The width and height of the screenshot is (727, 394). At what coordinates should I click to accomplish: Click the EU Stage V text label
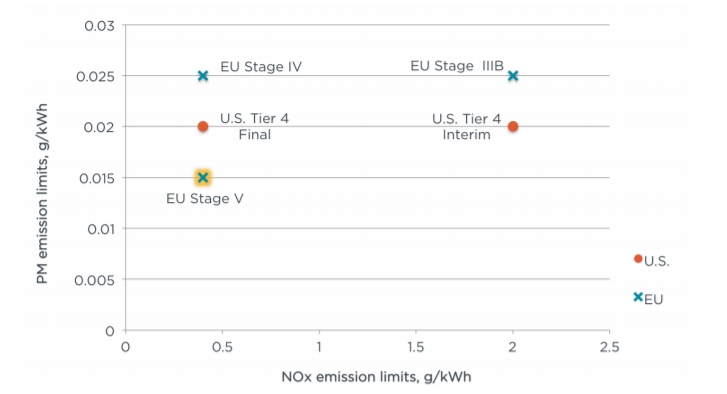click(204, 198)
